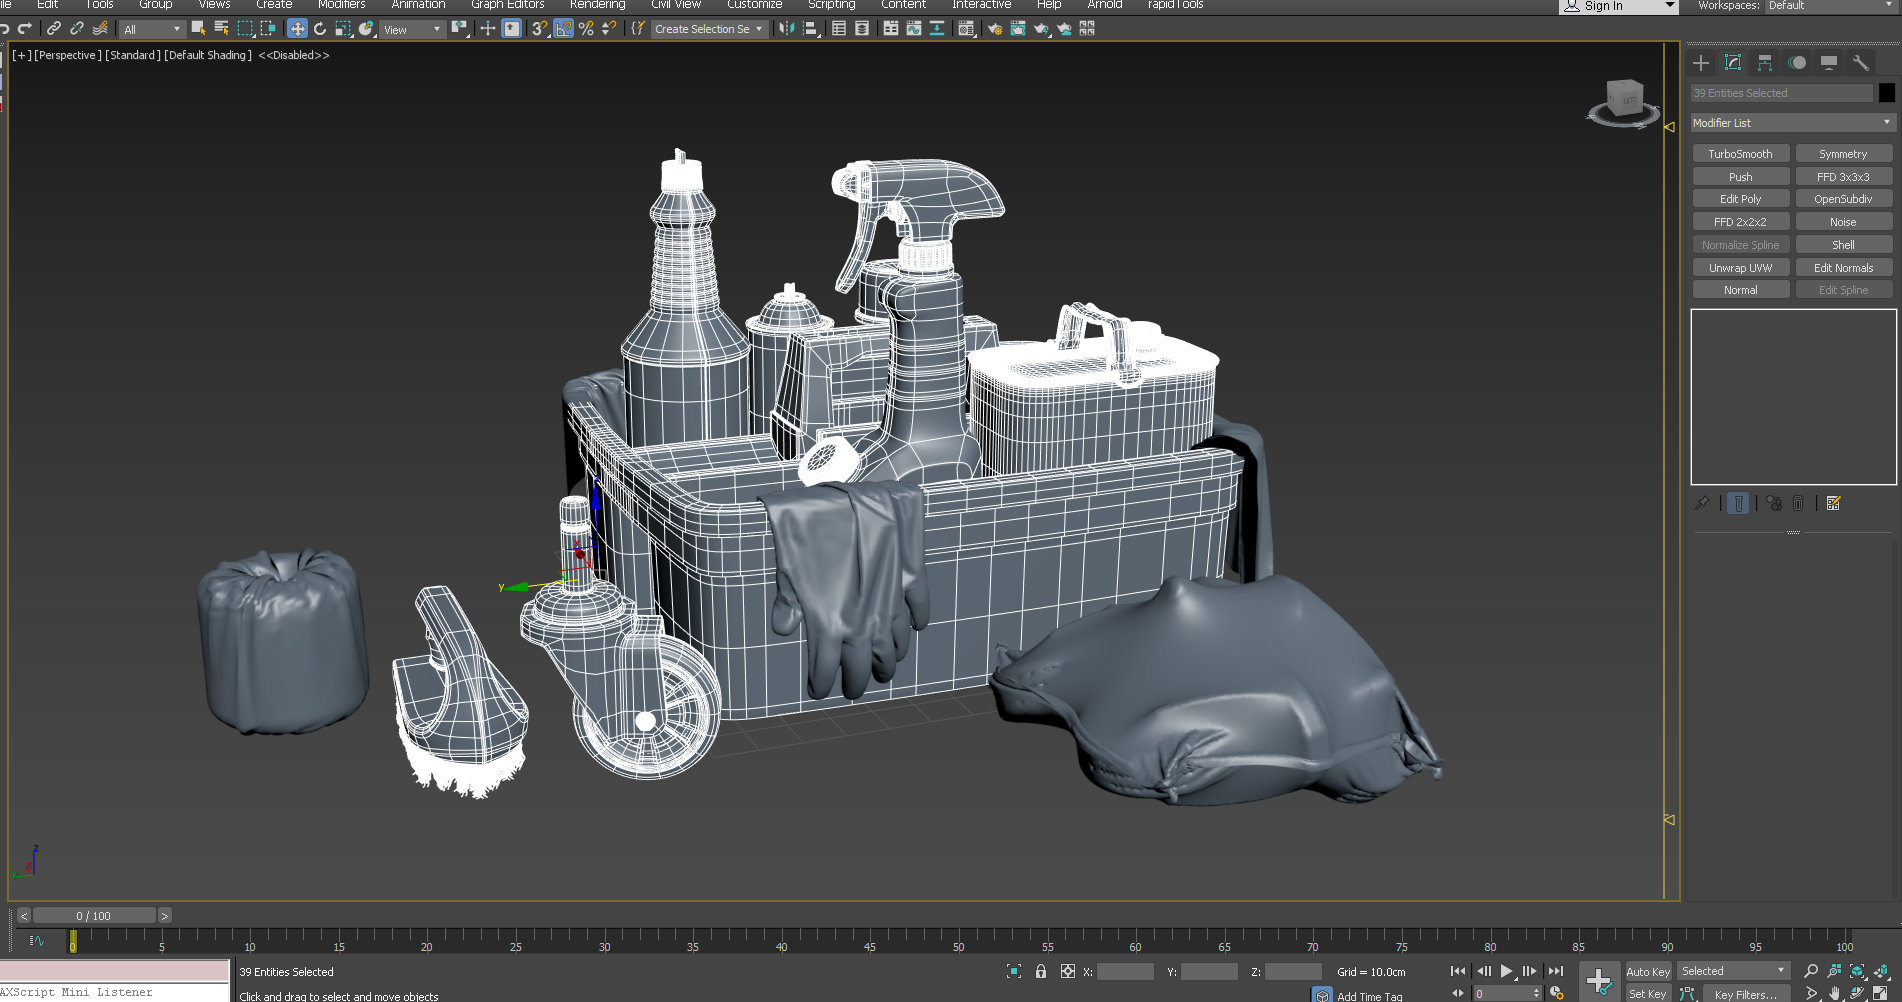Toggle Angle Snap in toolbar

pyautogui.click(x=564, y=29)
